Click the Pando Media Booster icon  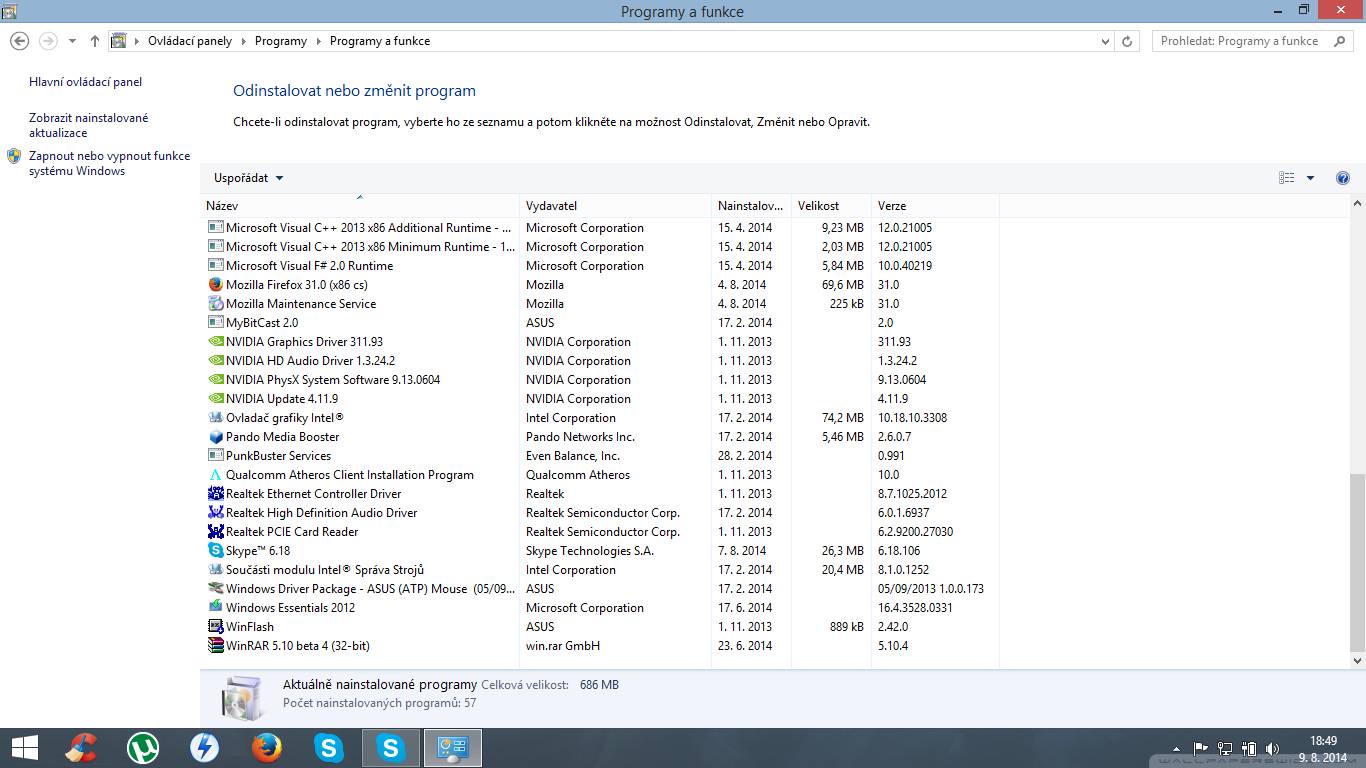(215, 437)
